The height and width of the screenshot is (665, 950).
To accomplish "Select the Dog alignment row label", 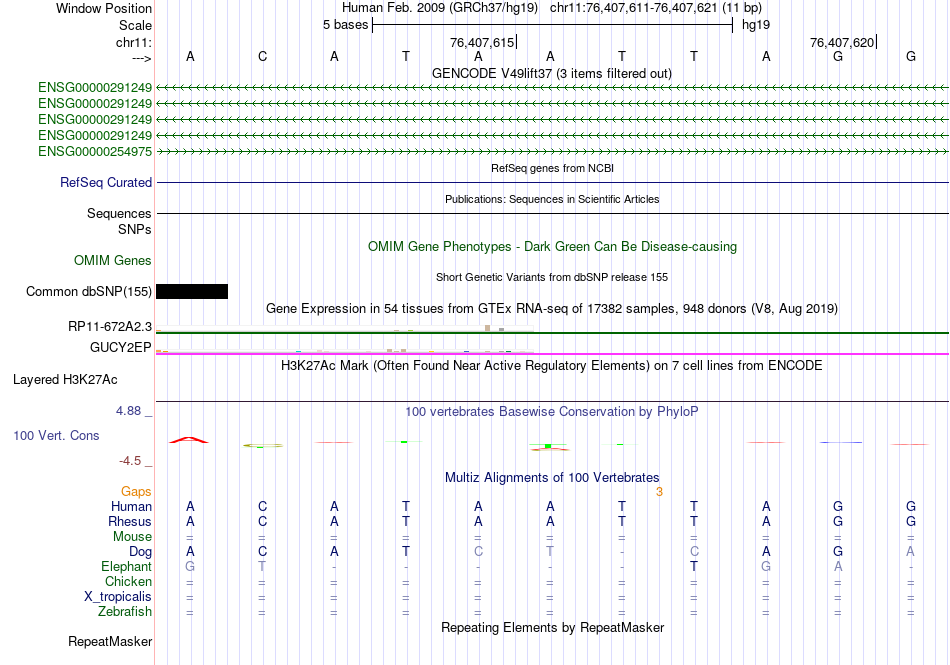I will coord(141,551).
